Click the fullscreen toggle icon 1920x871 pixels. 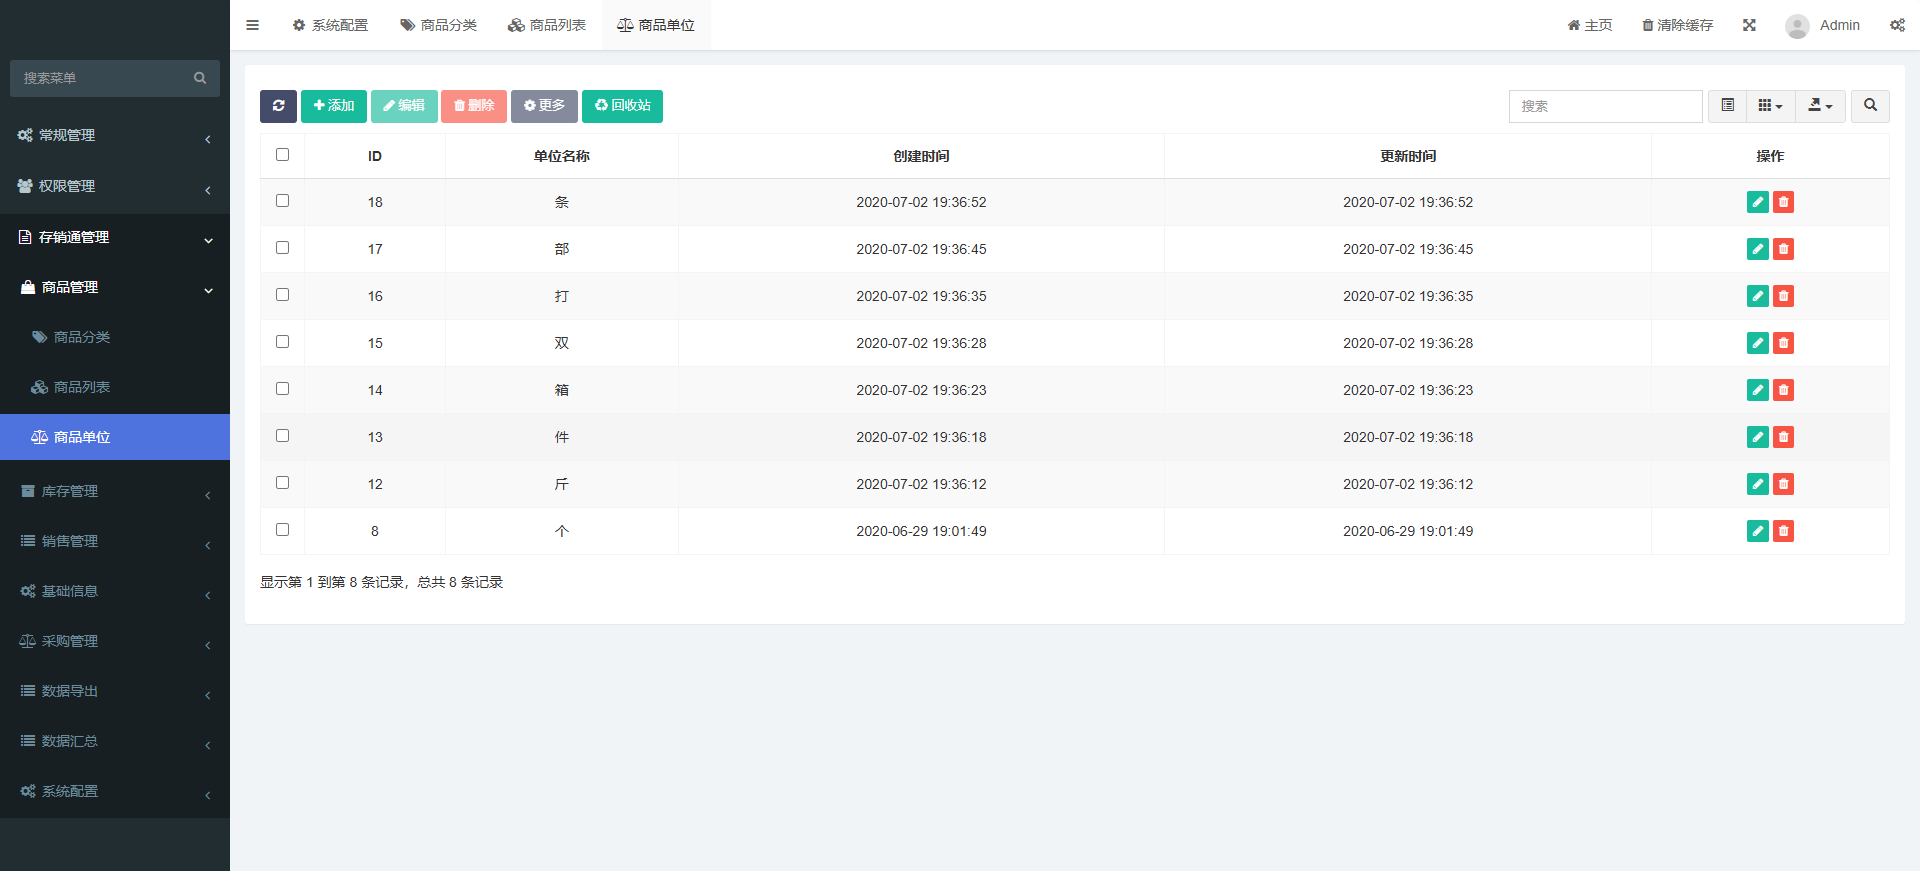pos(1749,25)
